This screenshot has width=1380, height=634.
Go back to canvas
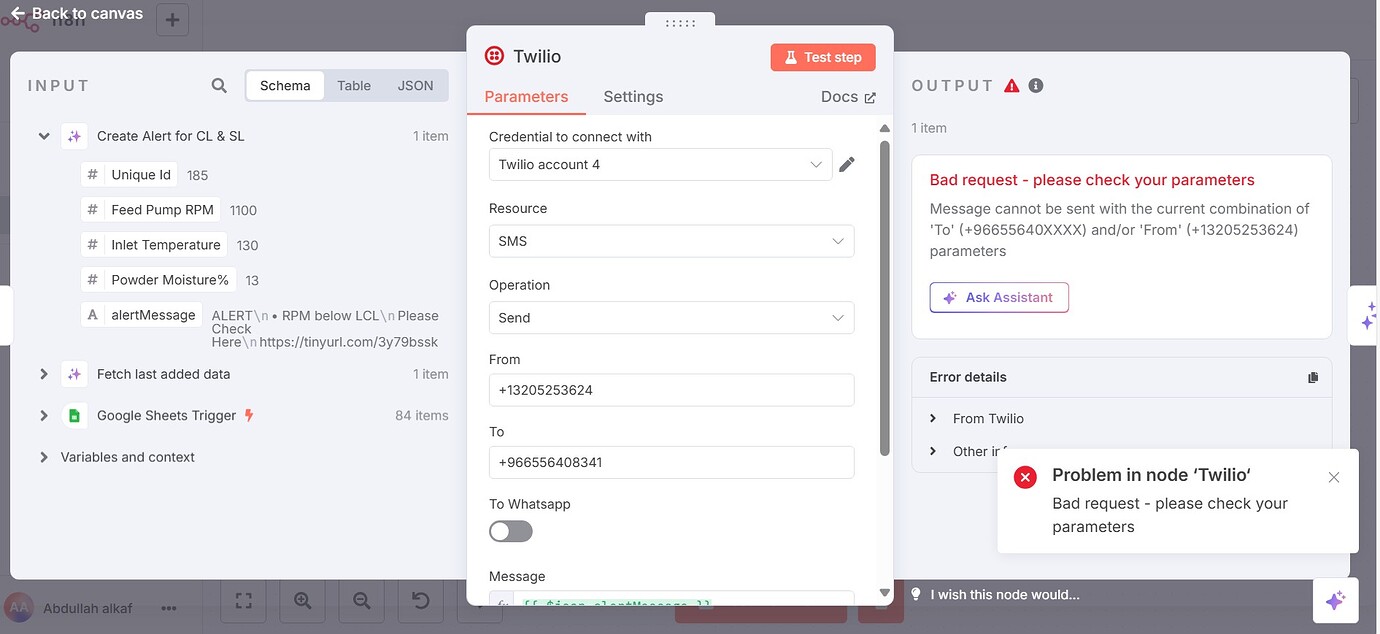(76, 13)
